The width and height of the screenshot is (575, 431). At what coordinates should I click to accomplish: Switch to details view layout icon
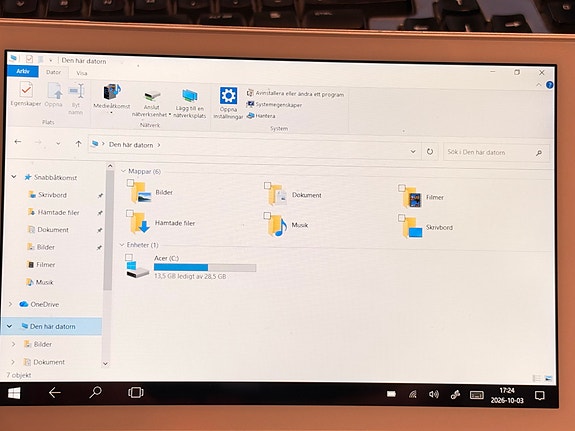pyautogui.click(x=536, y=378)
